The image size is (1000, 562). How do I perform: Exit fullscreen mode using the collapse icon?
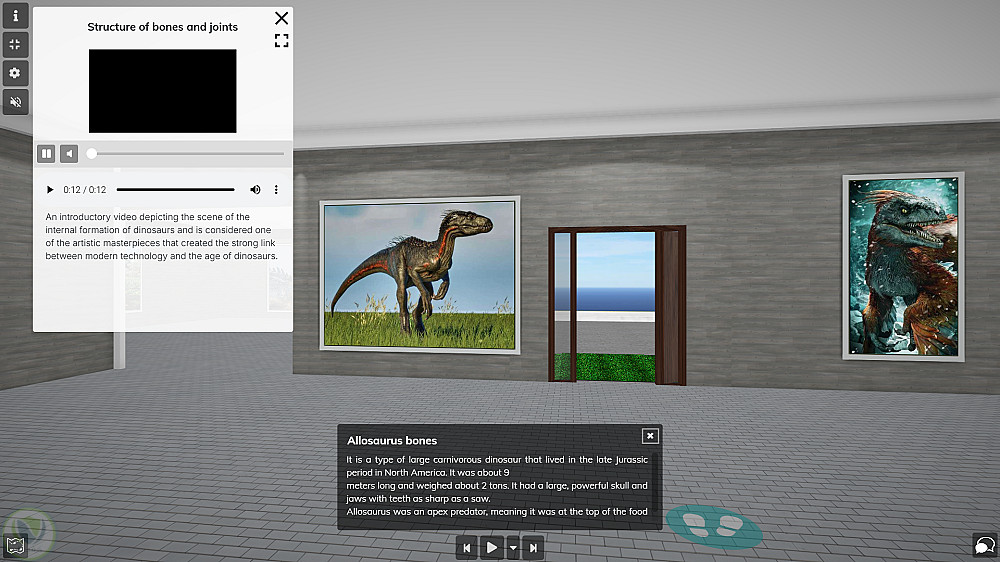(x=15, y=45)
